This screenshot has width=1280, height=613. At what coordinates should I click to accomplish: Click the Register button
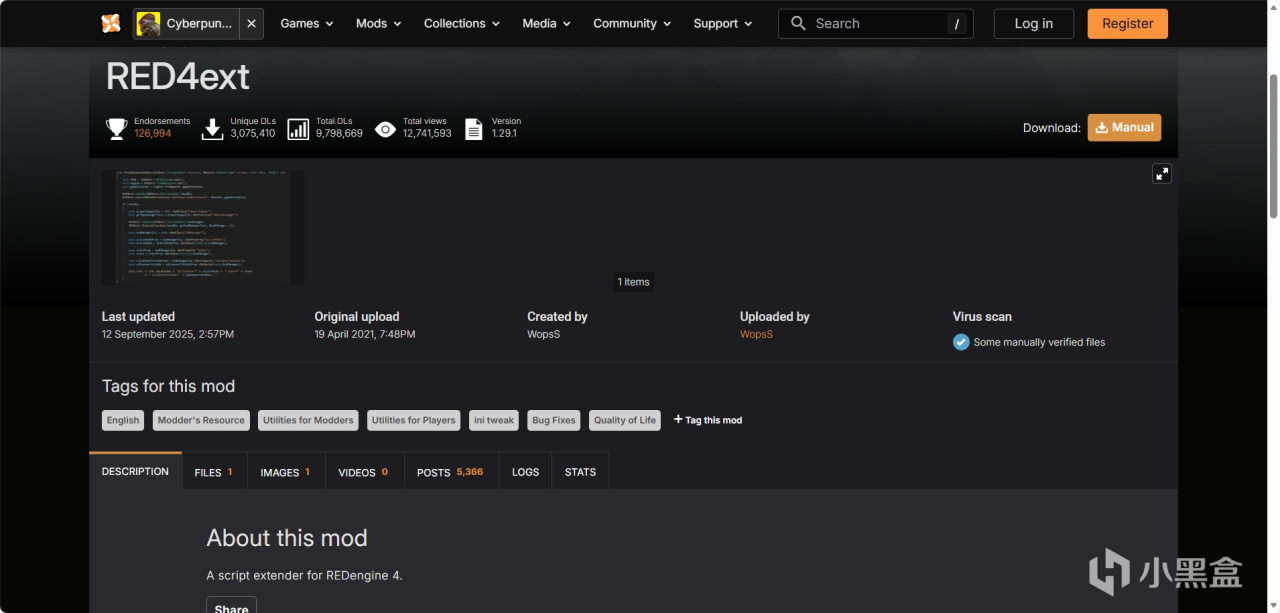pos(1127,23)
